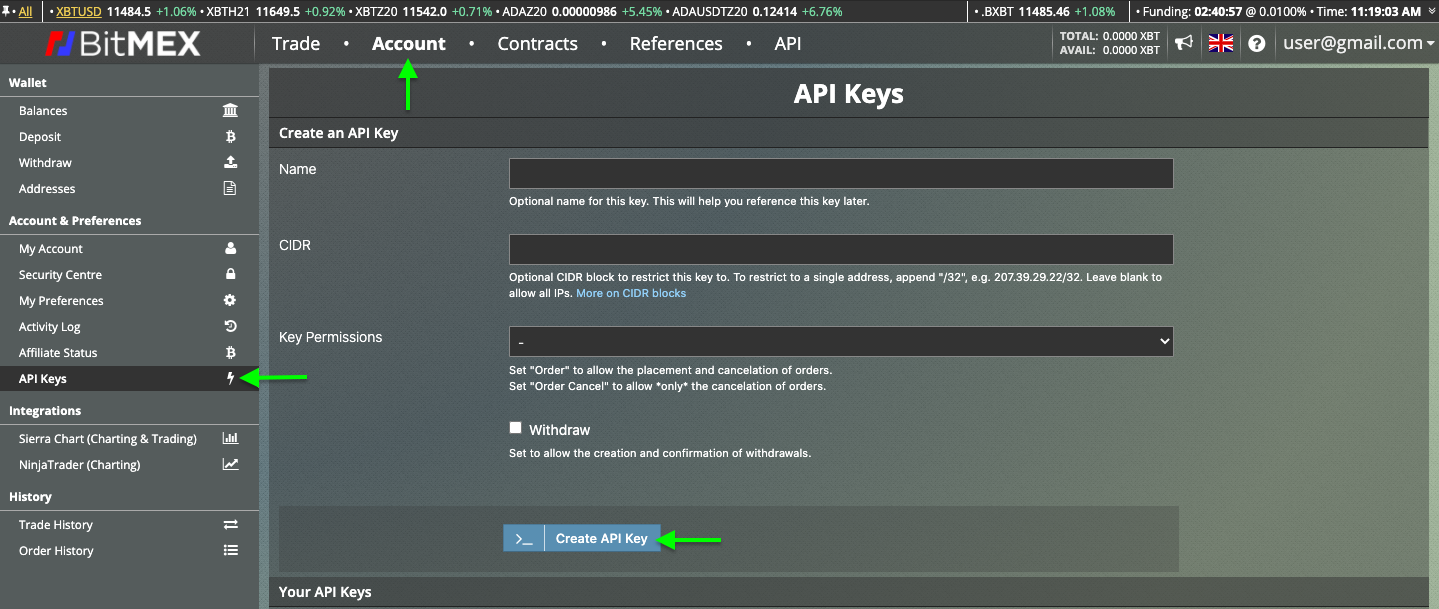
Task: Focus the Name input field
Action: click(x=841, y=173)
